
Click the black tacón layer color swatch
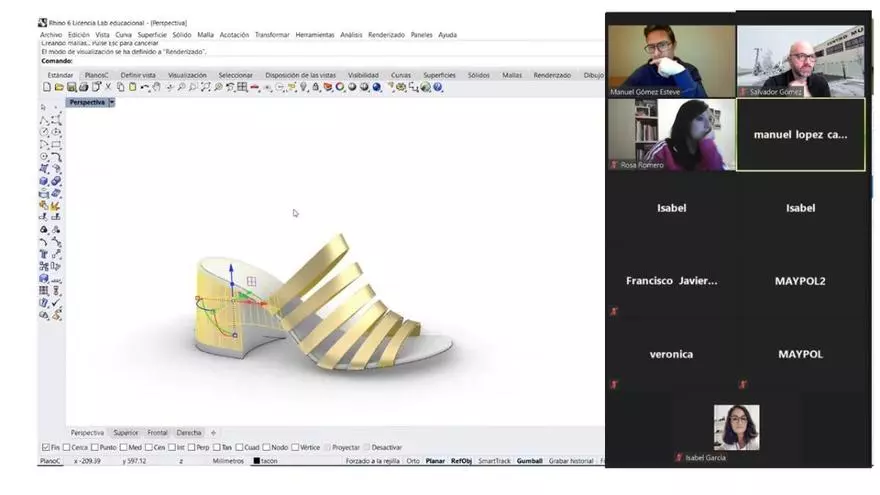(x=257, y=461)
